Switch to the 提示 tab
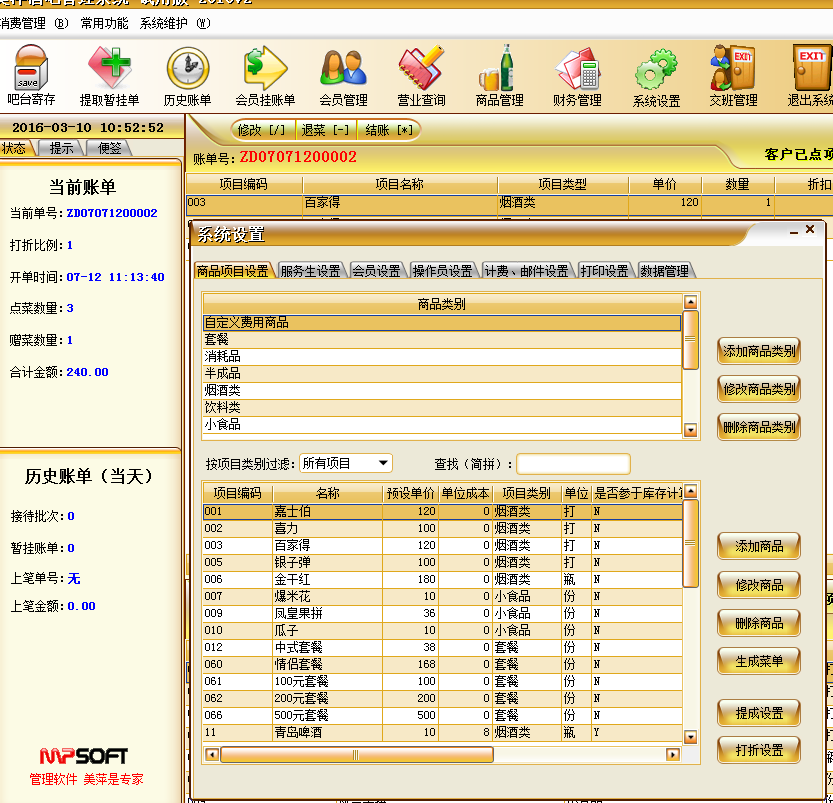Screen dimensions: 833x803 coord(61,148)
